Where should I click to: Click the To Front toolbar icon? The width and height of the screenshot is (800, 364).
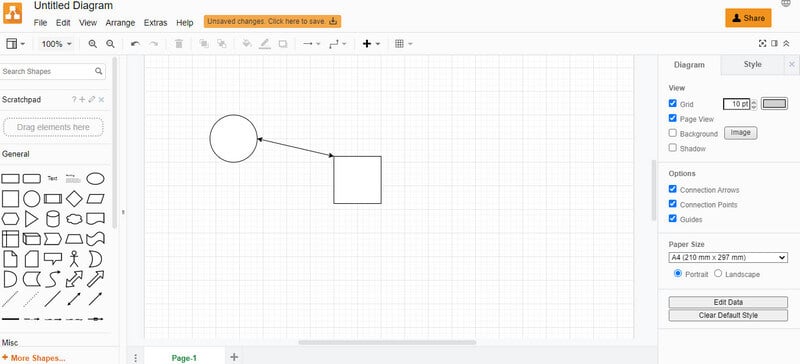(204, 44)
